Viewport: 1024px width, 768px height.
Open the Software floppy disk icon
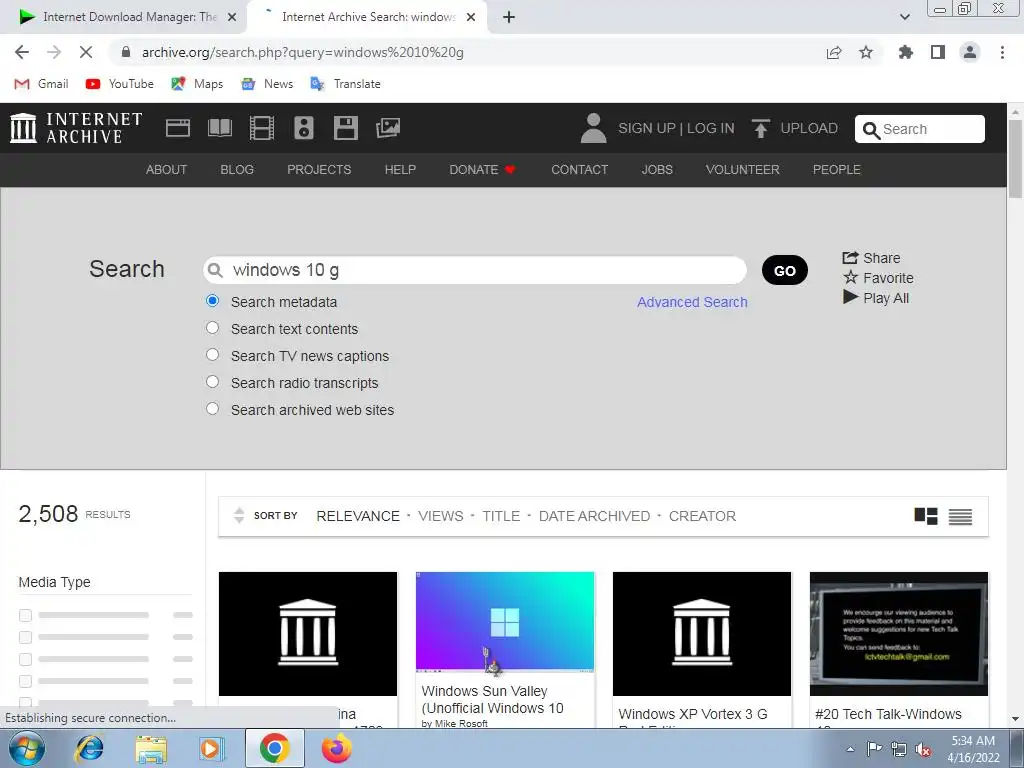click(345, 128)
